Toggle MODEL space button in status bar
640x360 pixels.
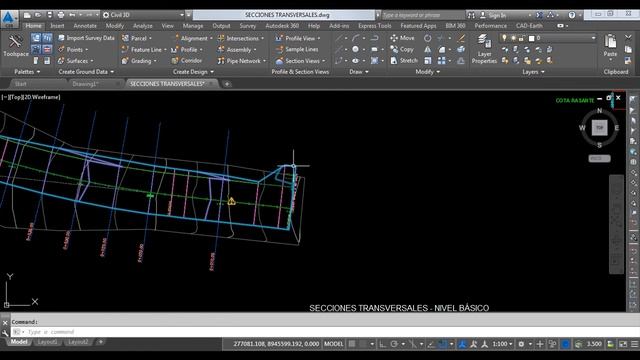point(333,344)
